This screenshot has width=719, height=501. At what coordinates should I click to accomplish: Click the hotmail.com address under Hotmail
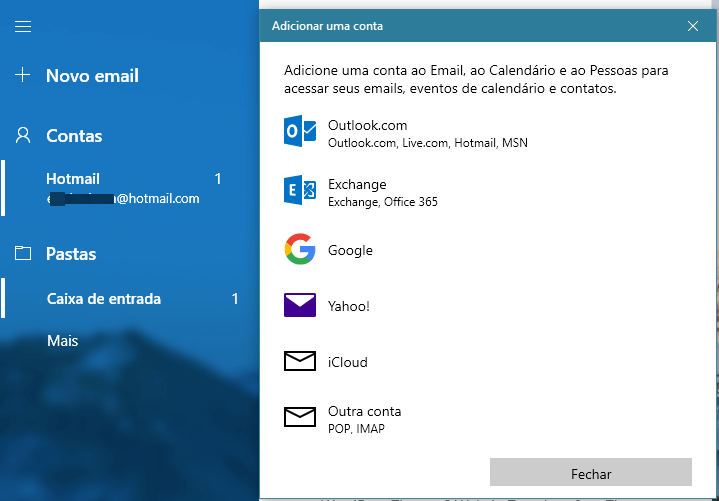(x=123, y=198)
